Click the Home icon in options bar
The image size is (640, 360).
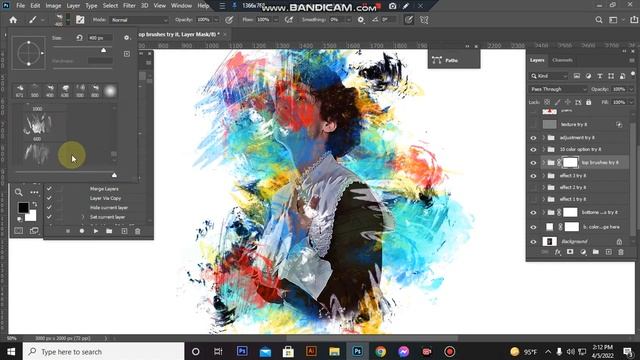(13, 20)
